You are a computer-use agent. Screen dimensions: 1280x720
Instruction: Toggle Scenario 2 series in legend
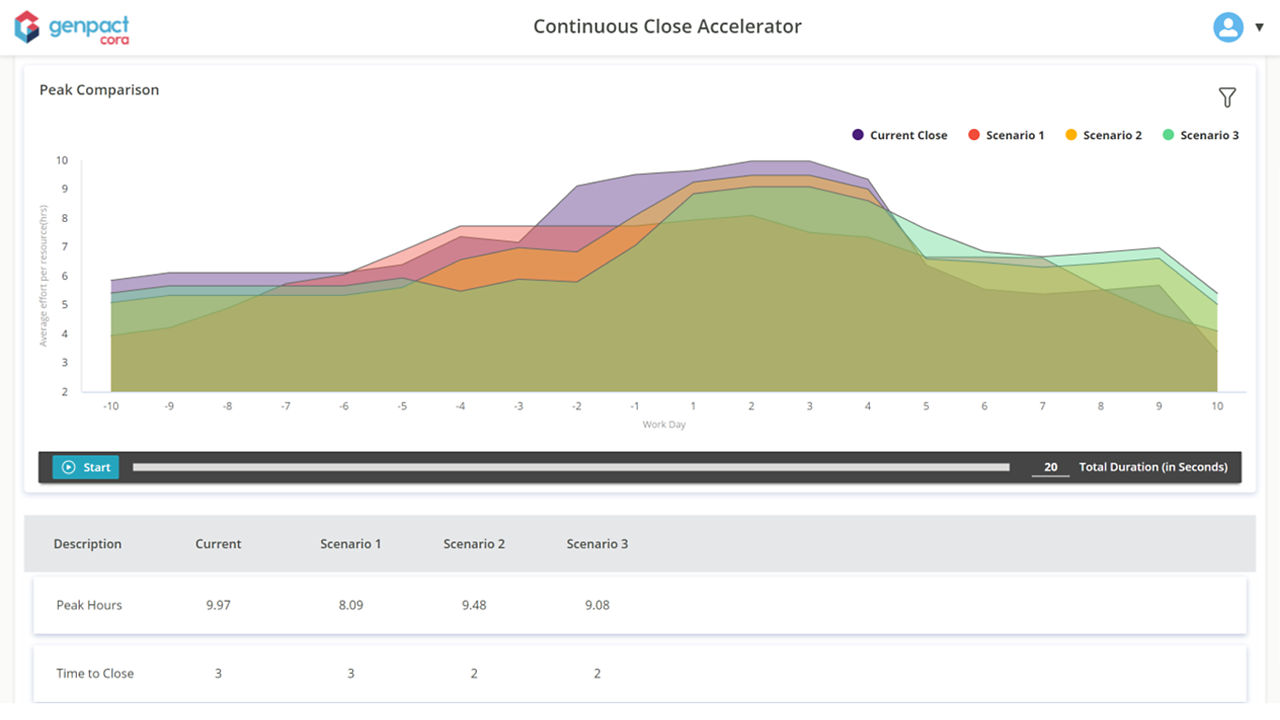1102,135
